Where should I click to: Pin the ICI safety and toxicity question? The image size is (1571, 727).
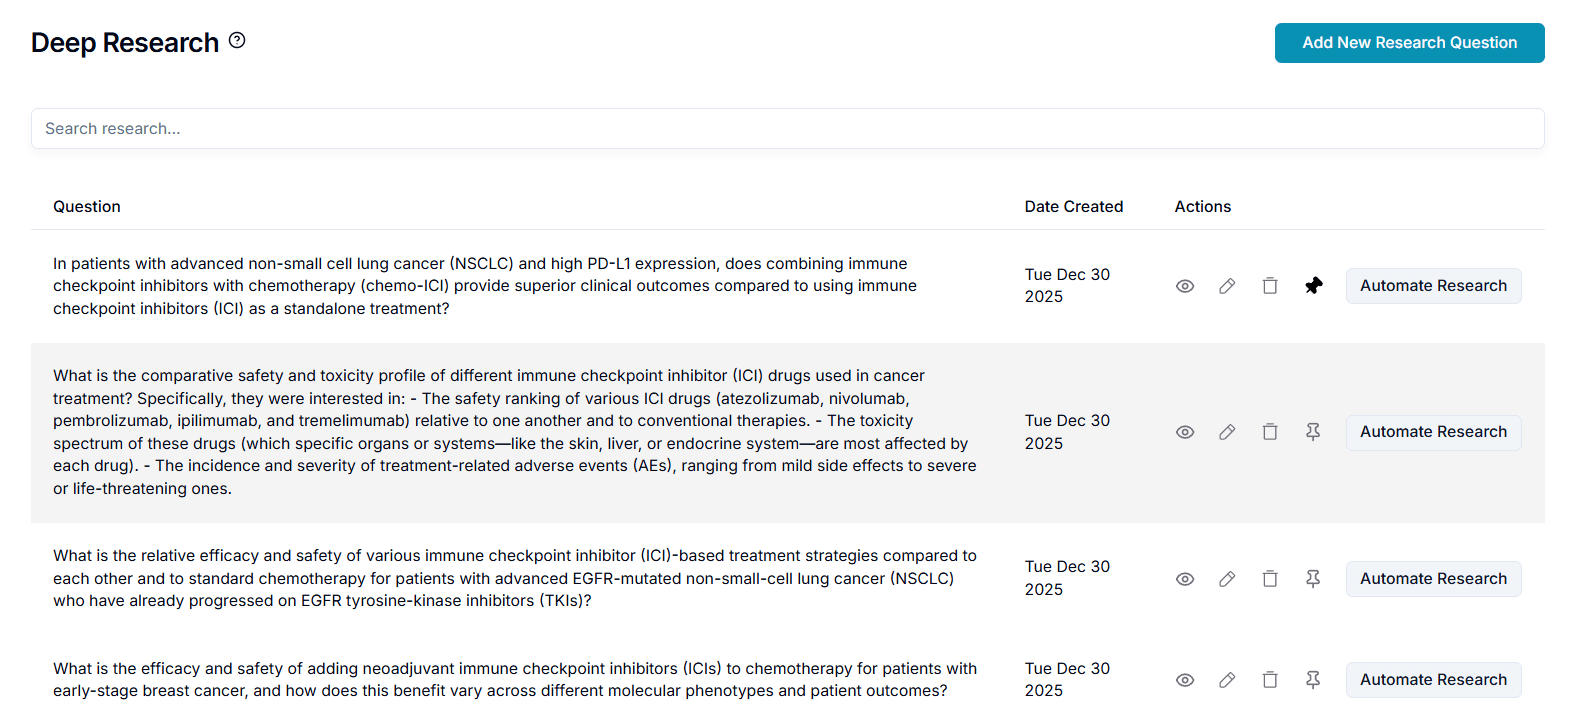point(1313,432)
